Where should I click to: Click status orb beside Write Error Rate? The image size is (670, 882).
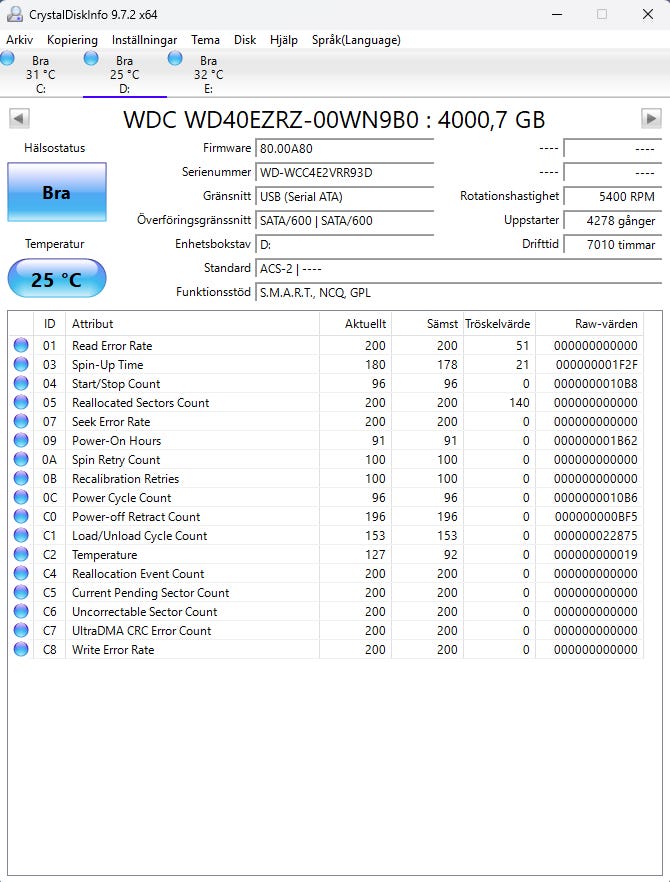click(21, 650)
